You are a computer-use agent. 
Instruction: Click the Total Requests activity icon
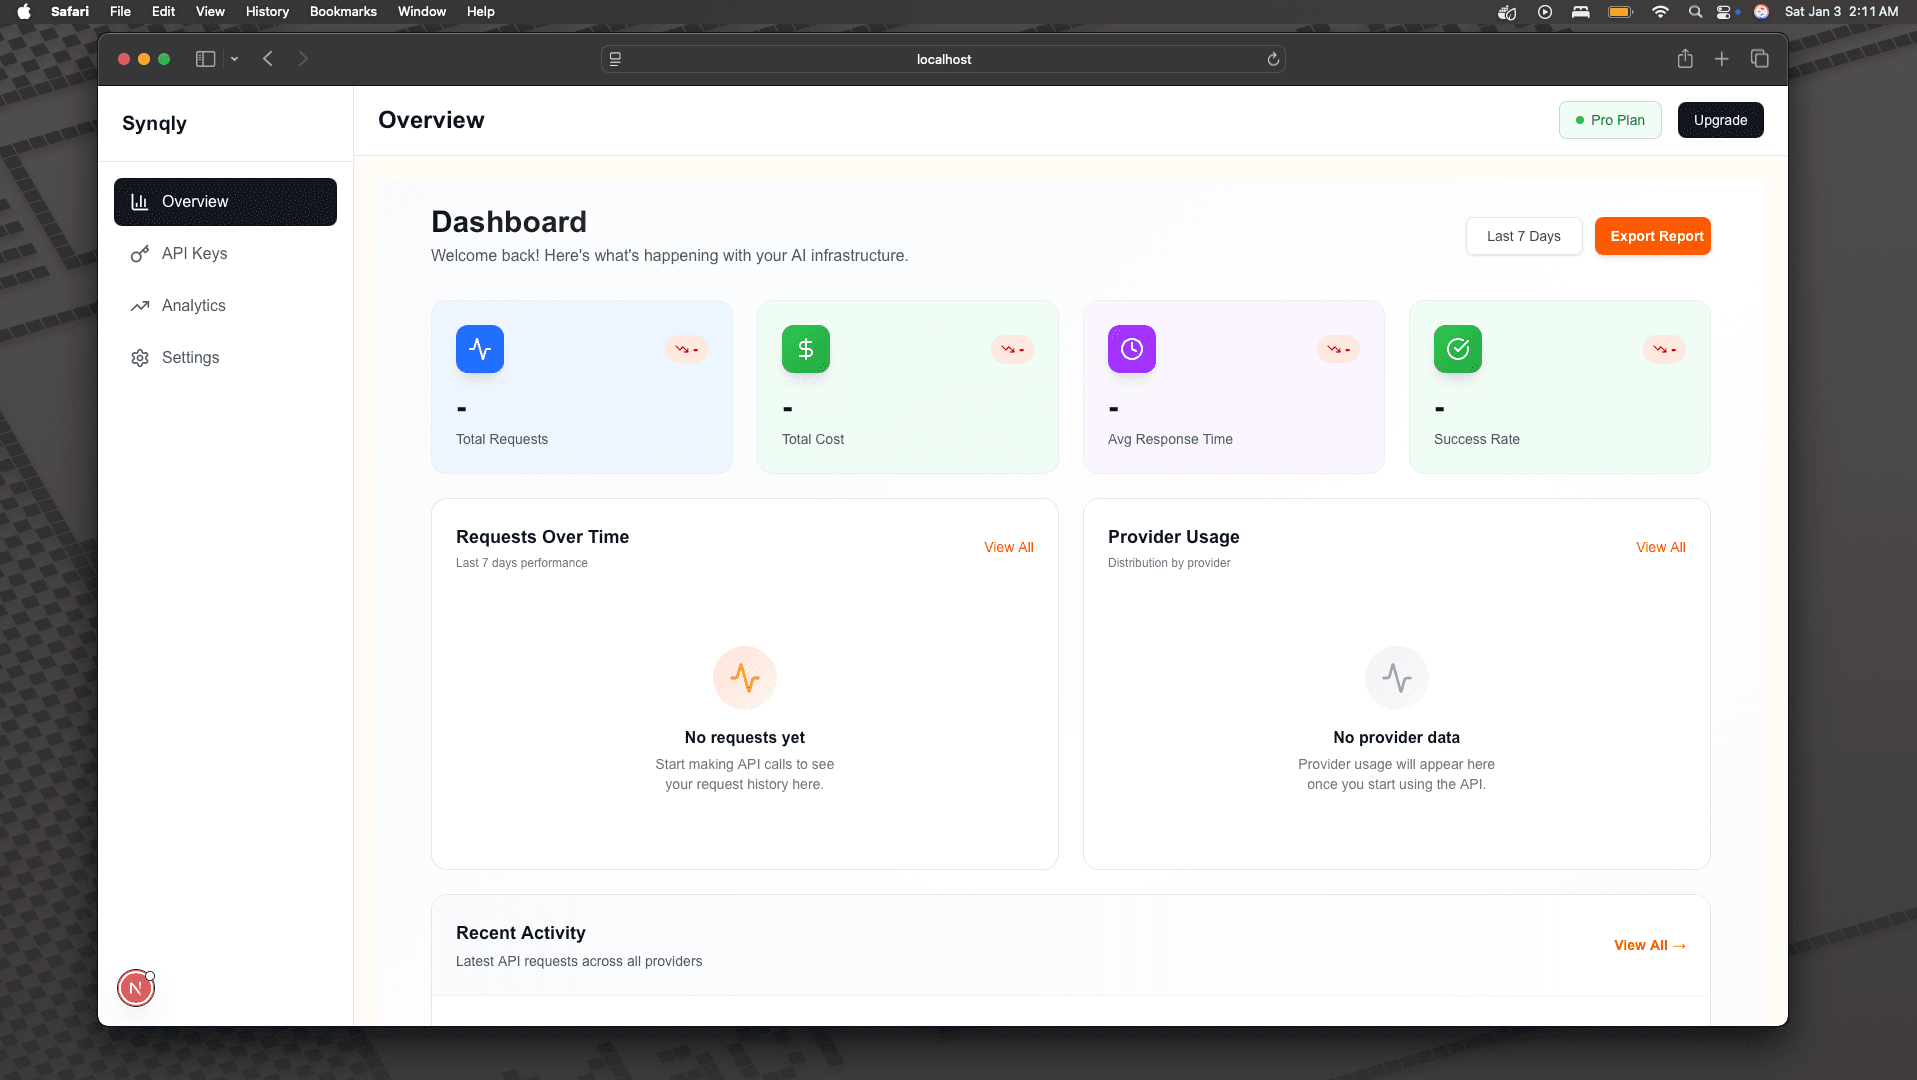coord(480,349)
